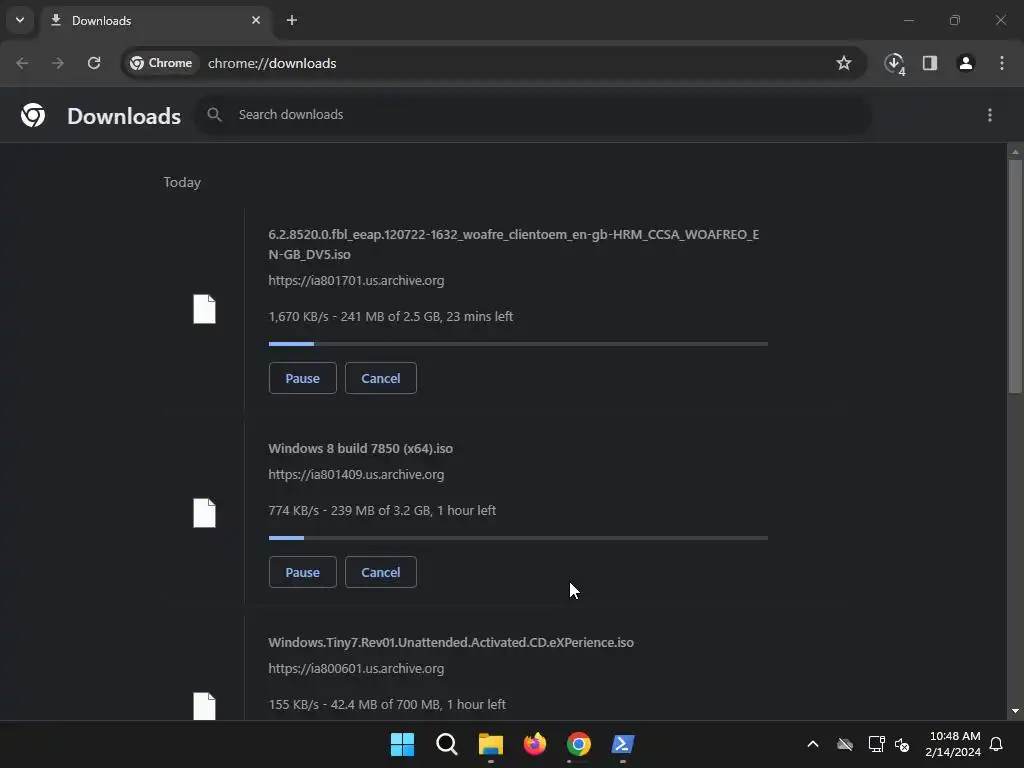Click the page scrollbar thumb
The image size is (1024, 768).
[x=1015, y=276]
